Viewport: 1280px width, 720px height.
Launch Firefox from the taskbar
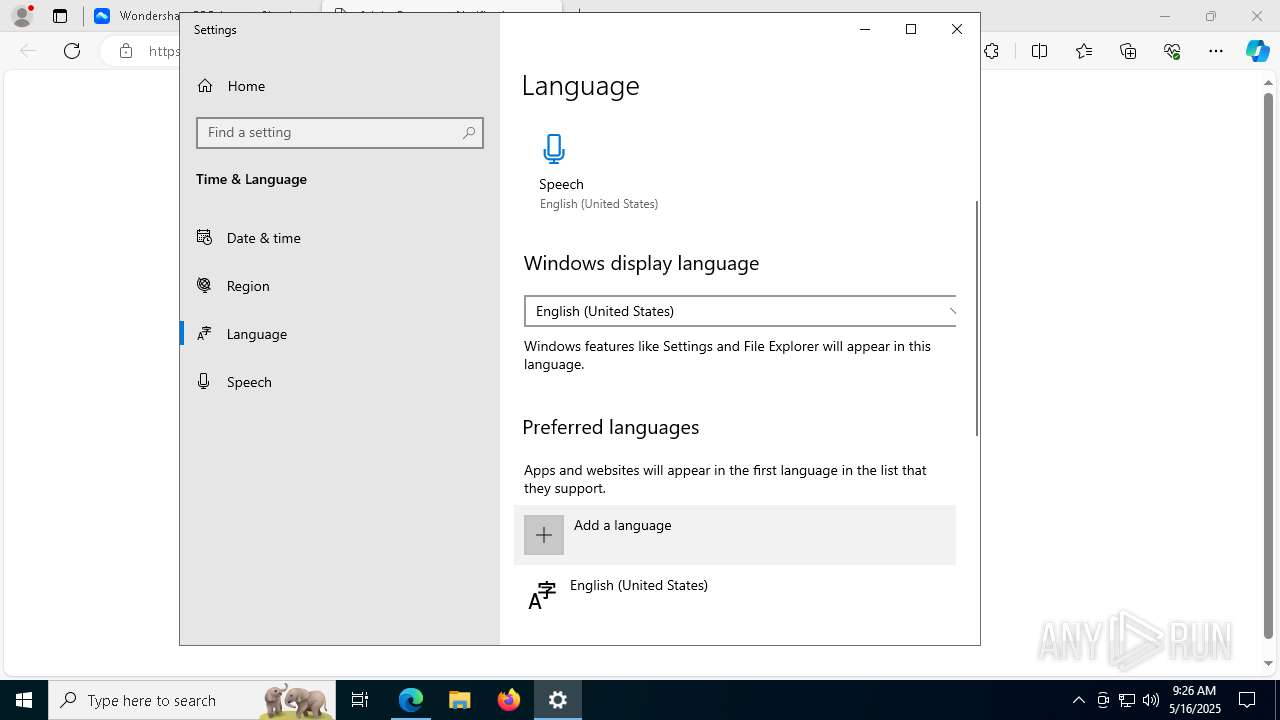click(509, 700)
